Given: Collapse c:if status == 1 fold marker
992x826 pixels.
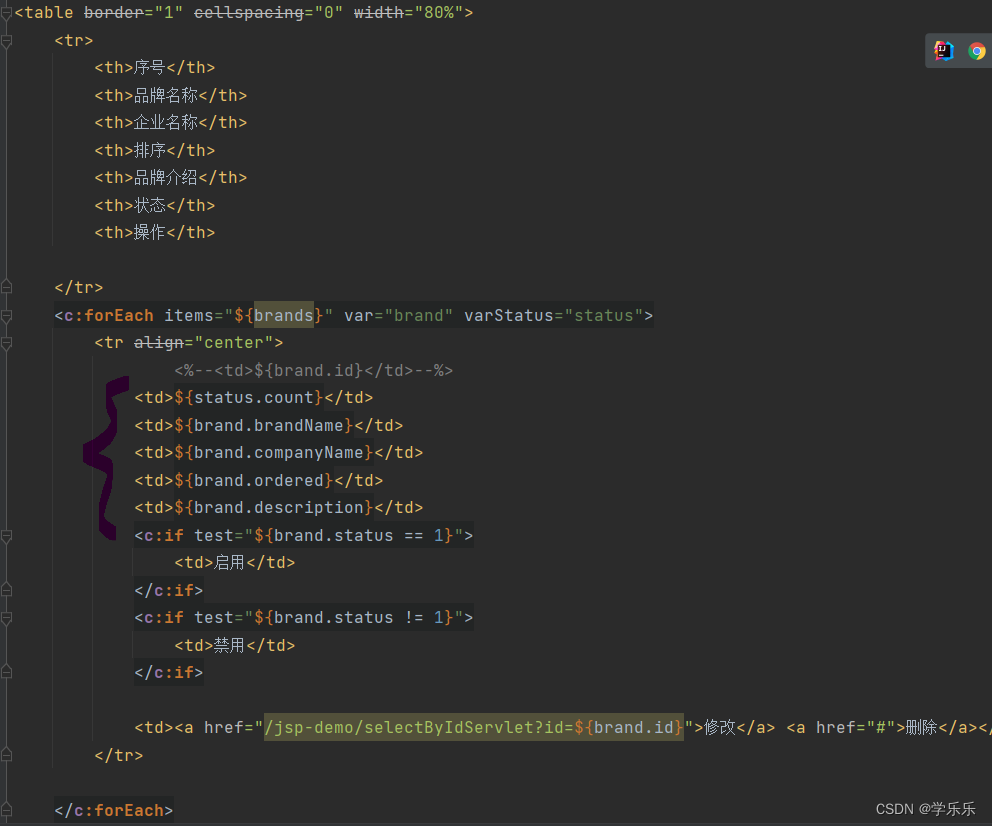Looking at the screenshot, I should pyautogui.click(x=6, y=536).
